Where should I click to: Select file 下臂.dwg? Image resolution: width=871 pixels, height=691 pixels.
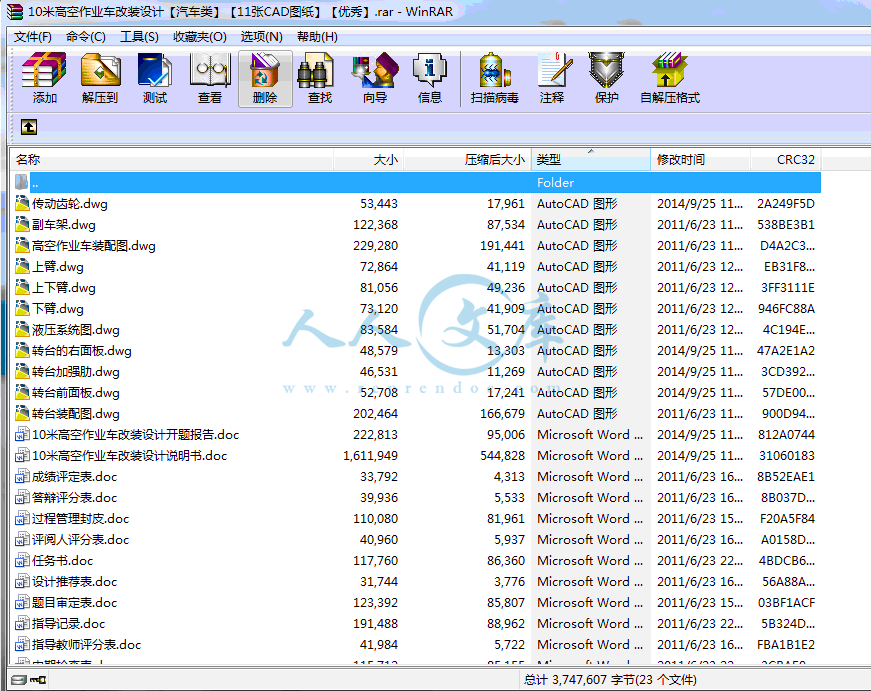[58, 308]
